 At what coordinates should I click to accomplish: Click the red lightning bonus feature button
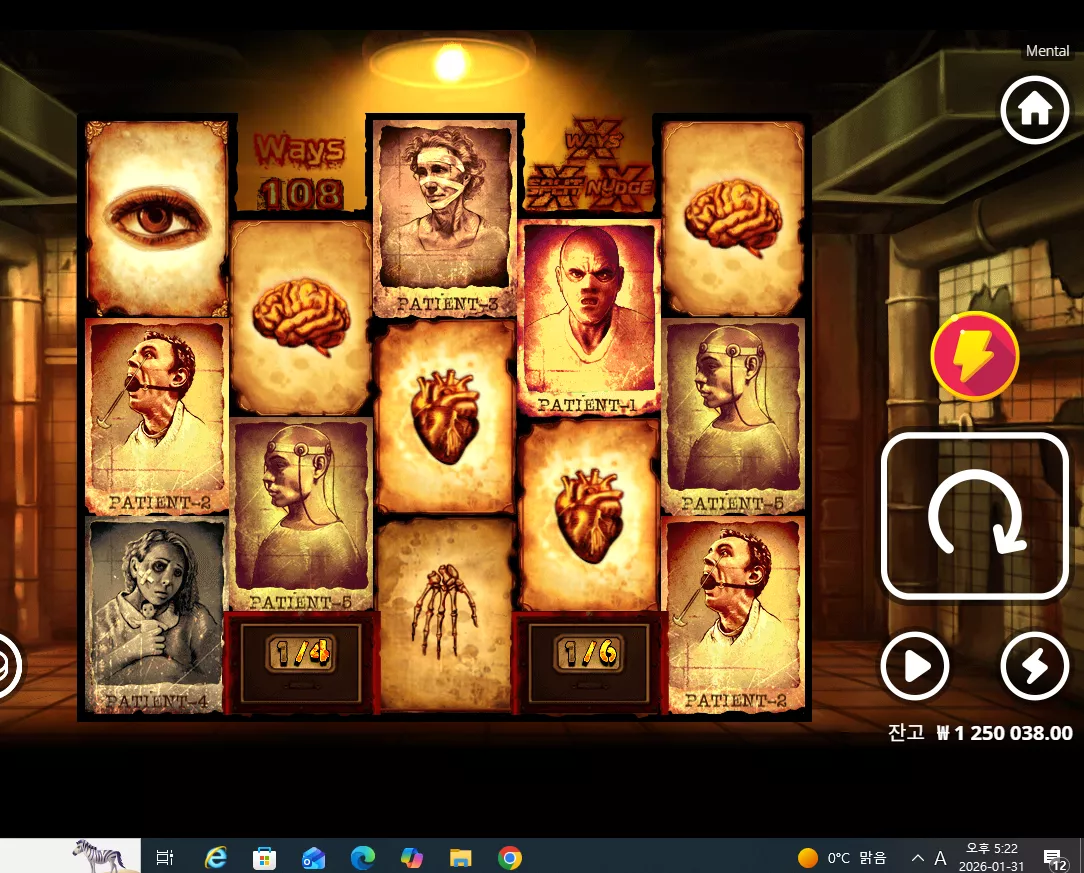point(975,355)
